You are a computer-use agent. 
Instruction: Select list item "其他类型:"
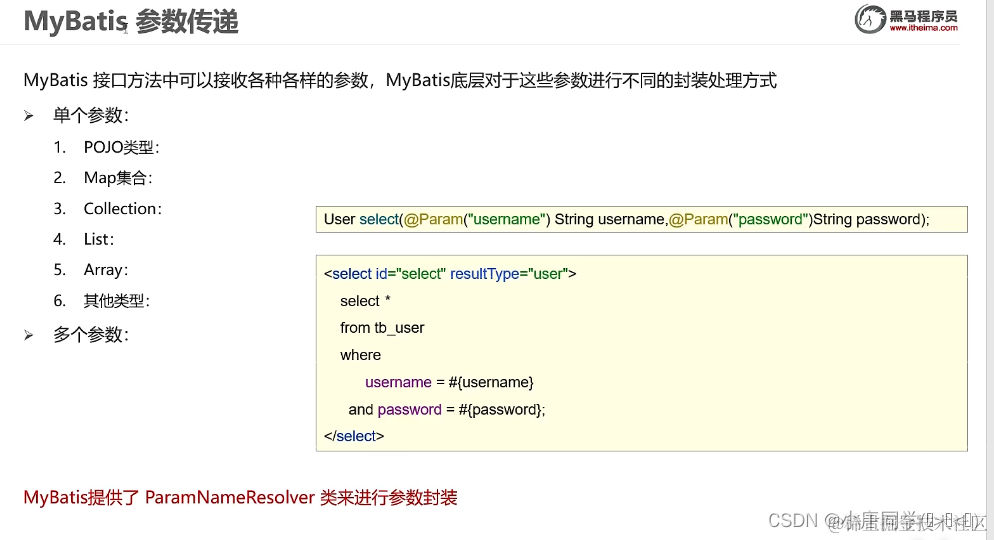117,300
